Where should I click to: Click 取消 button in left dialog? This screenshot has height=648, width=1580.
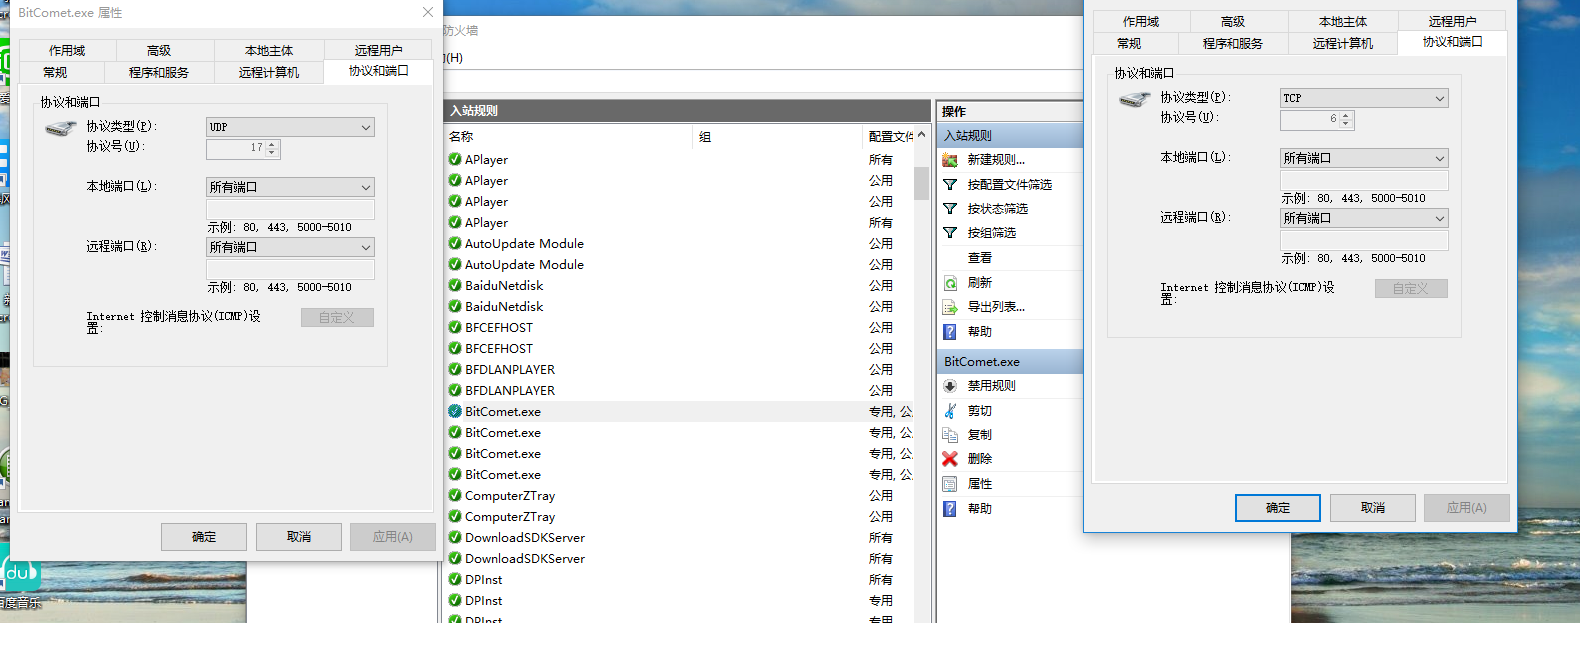(298, 537)
